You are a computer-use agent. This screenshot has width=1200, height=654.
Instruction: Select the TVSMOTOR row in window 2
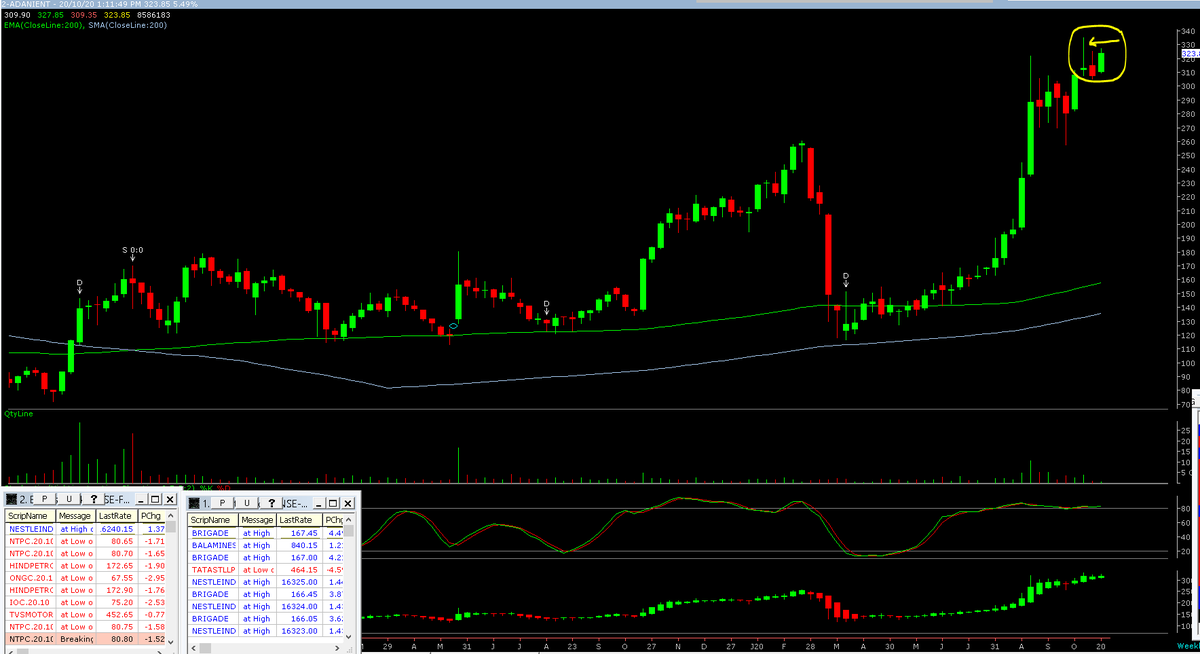pyautogui.click(x=85, y=614)
